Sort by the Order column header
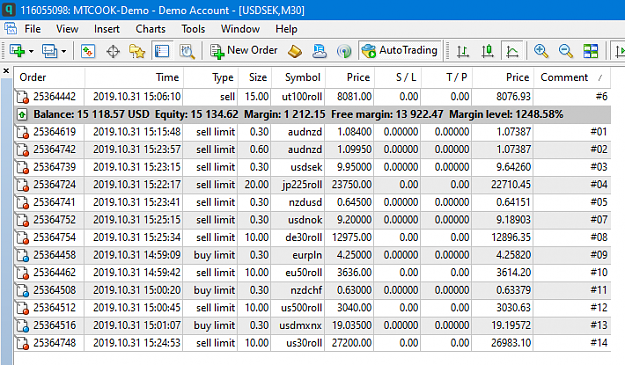Screen dimensions: 625x365 49,77
